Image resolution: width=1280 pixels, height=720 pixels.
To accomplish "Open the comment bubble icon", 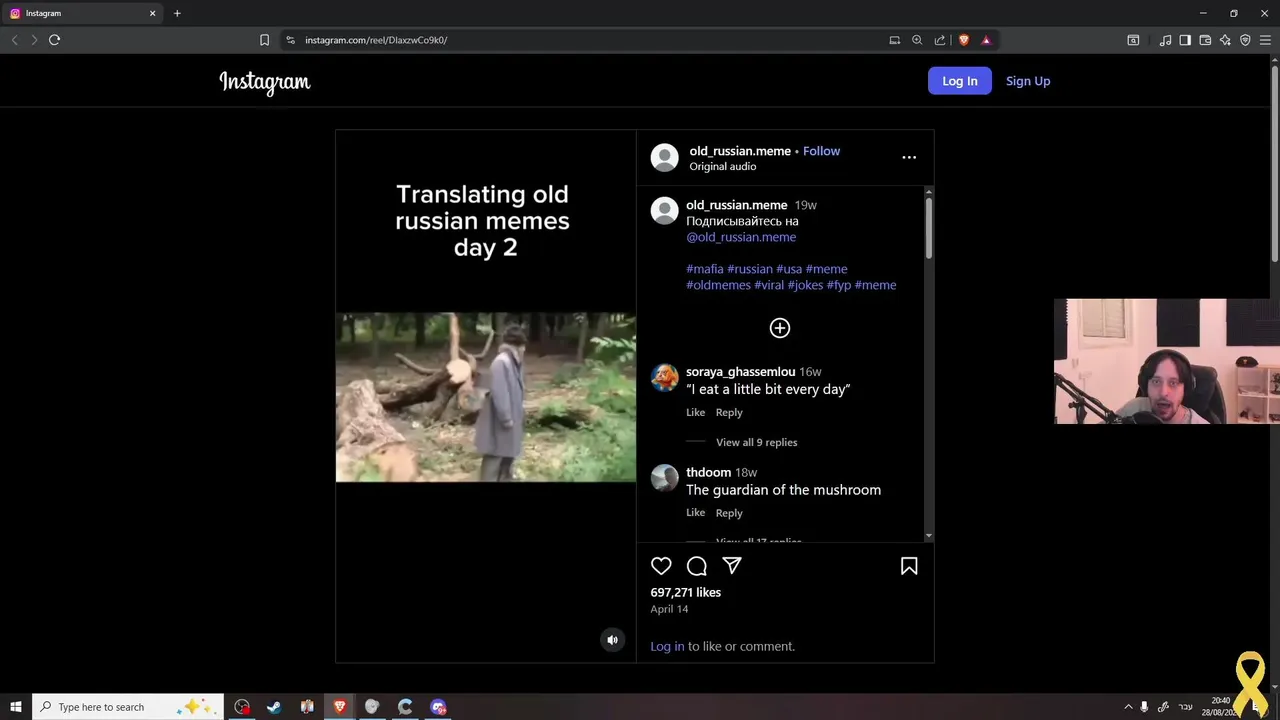I will point(697,566).
